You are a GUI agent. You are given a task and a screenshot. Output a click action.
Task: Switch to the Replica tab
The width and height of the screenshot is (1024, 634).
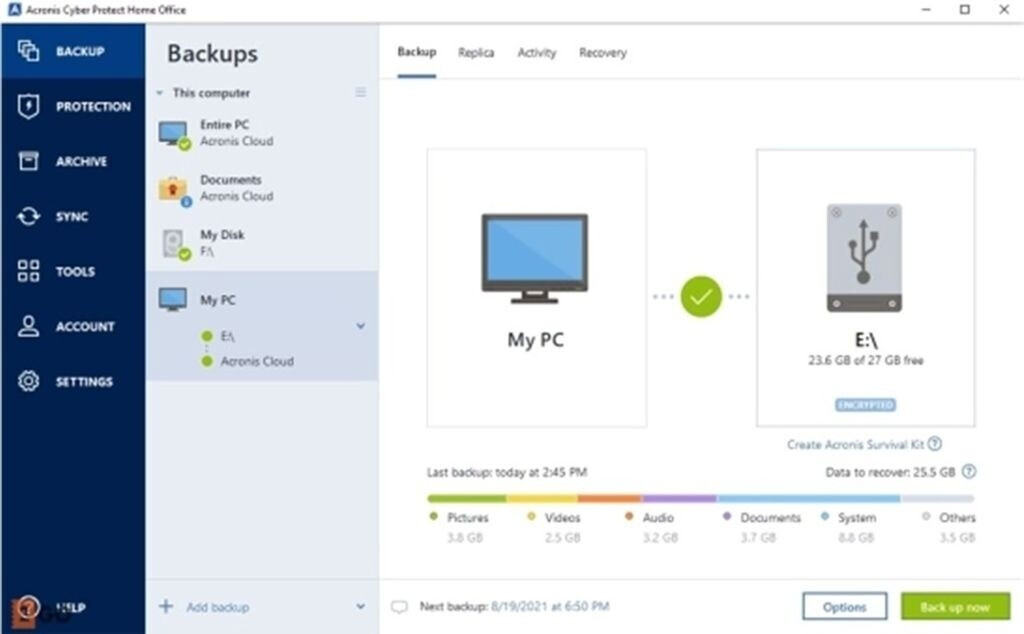pyautogui.click(x=476, y=53)
